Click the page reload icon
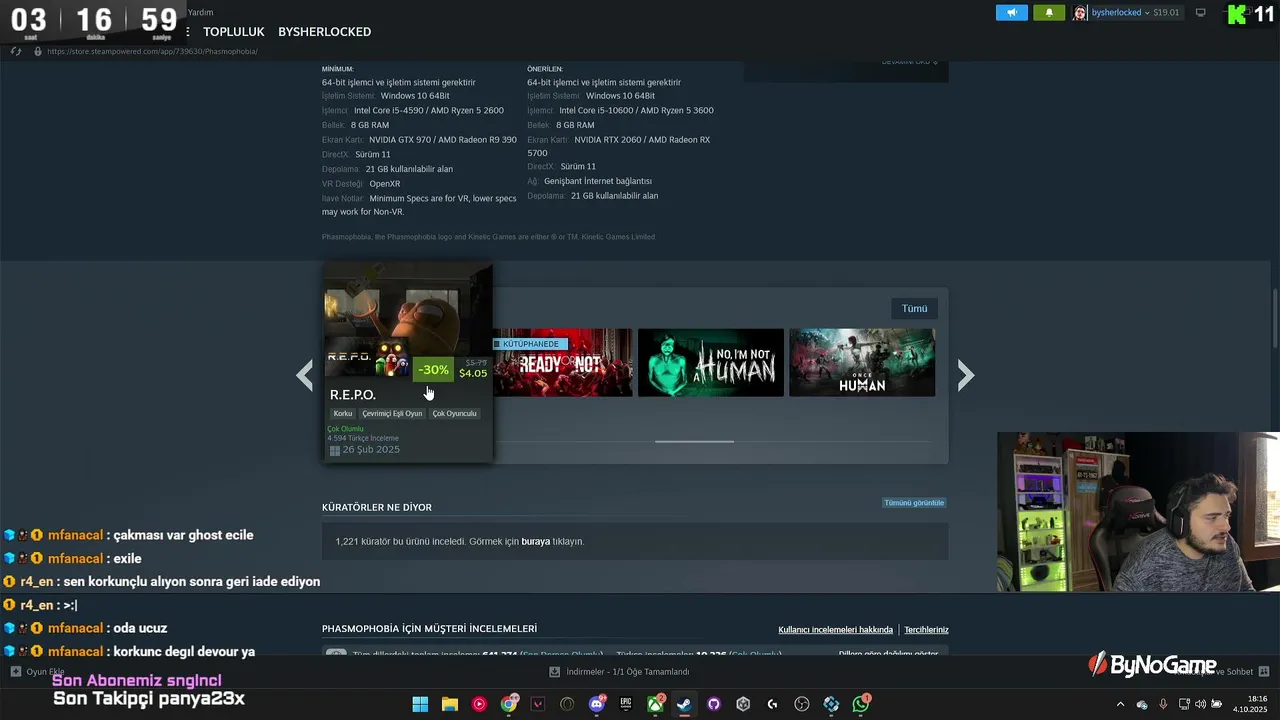The width and height of the screenshot is (1280, 720). pos(16,51)
